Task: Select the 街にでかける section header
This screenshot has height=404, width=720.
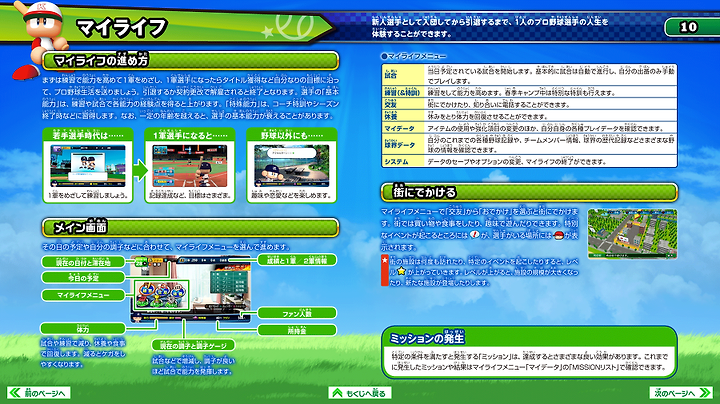Action: pos(529,192)
